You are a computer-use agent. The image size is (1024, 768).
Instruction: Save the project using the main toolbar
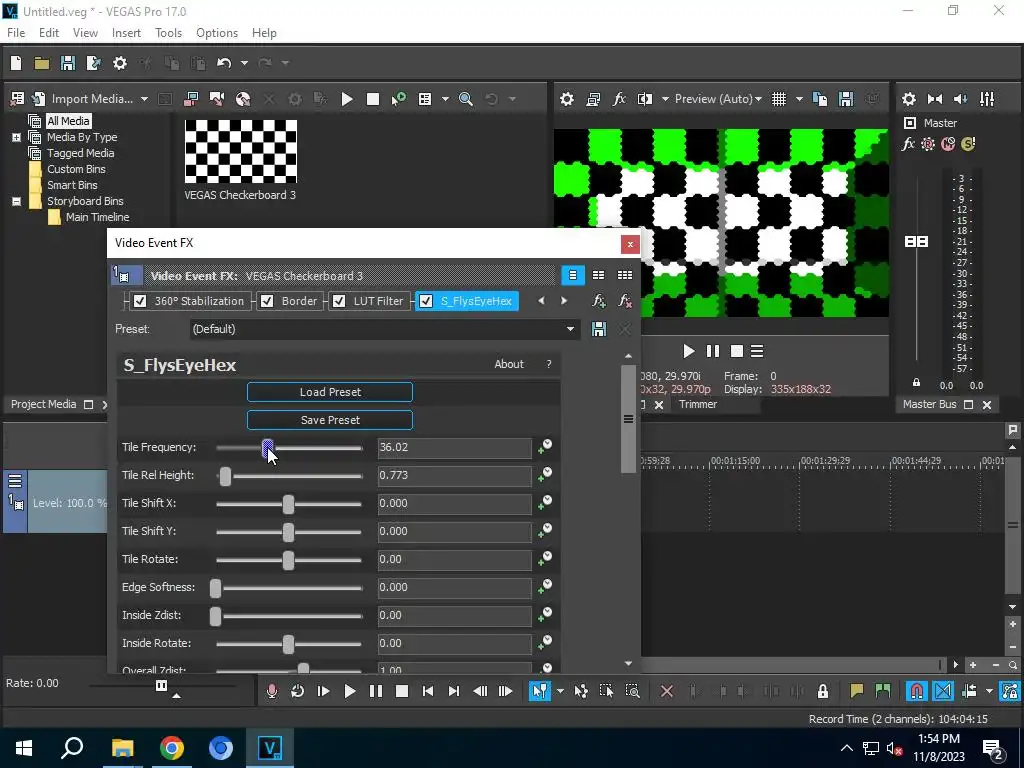pyautogui.click(x=67, y=63)
